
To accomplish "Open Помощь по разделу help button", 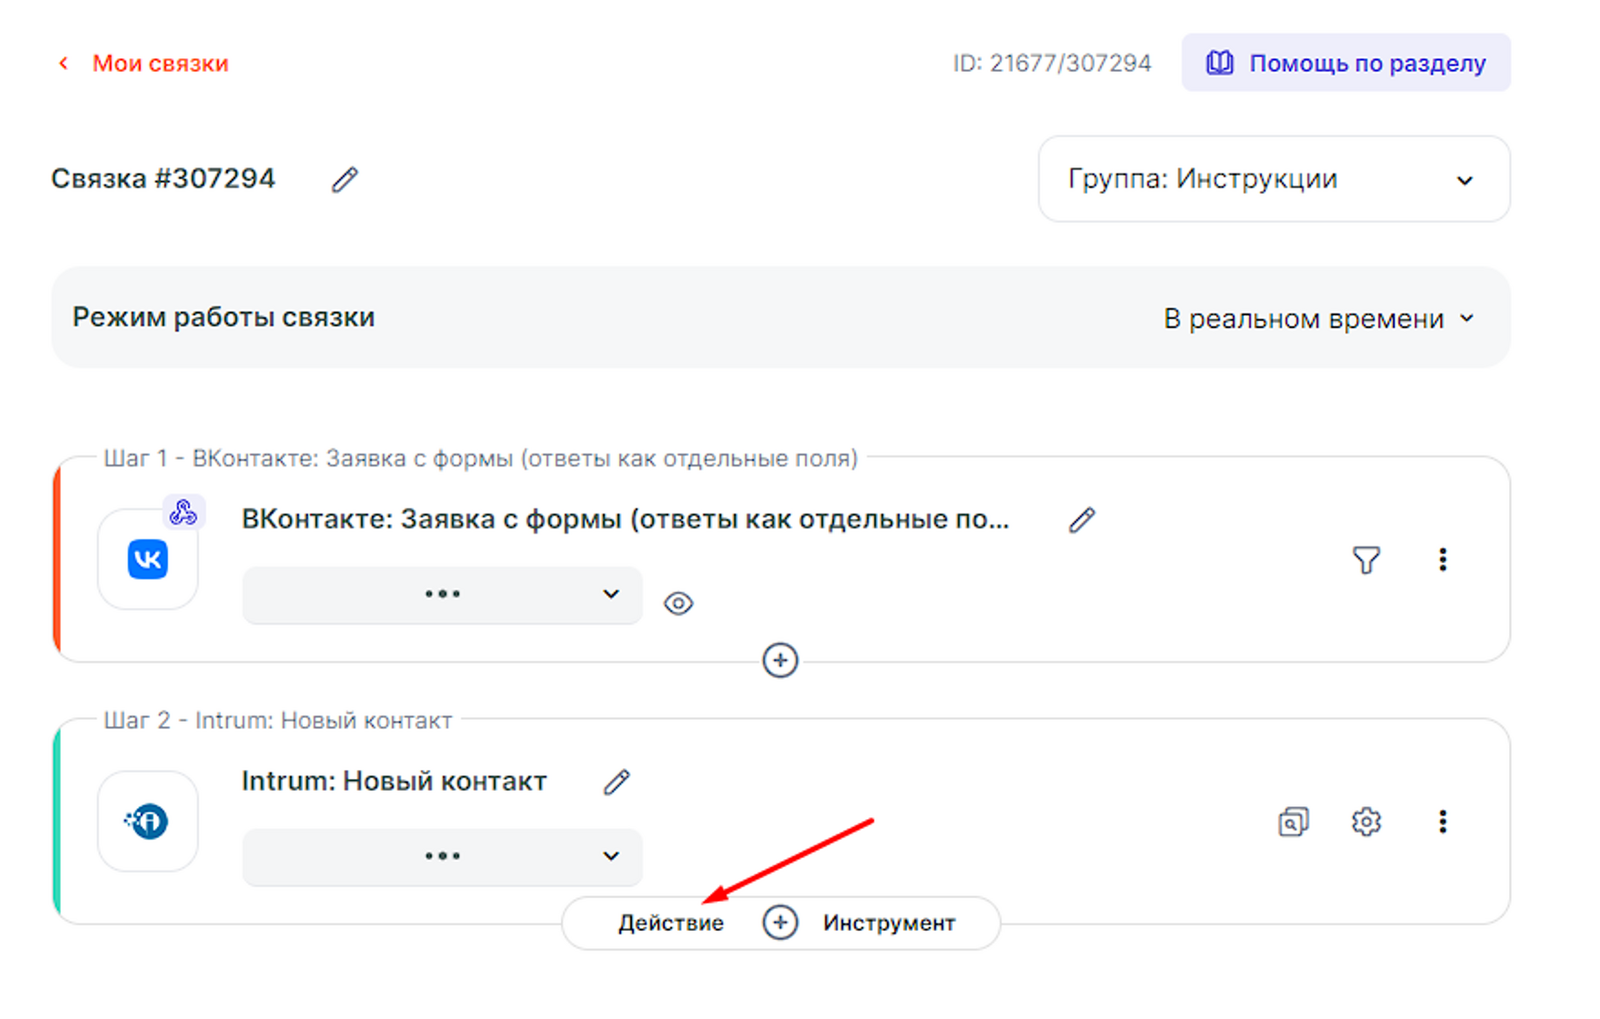I will coord(1345,63).
